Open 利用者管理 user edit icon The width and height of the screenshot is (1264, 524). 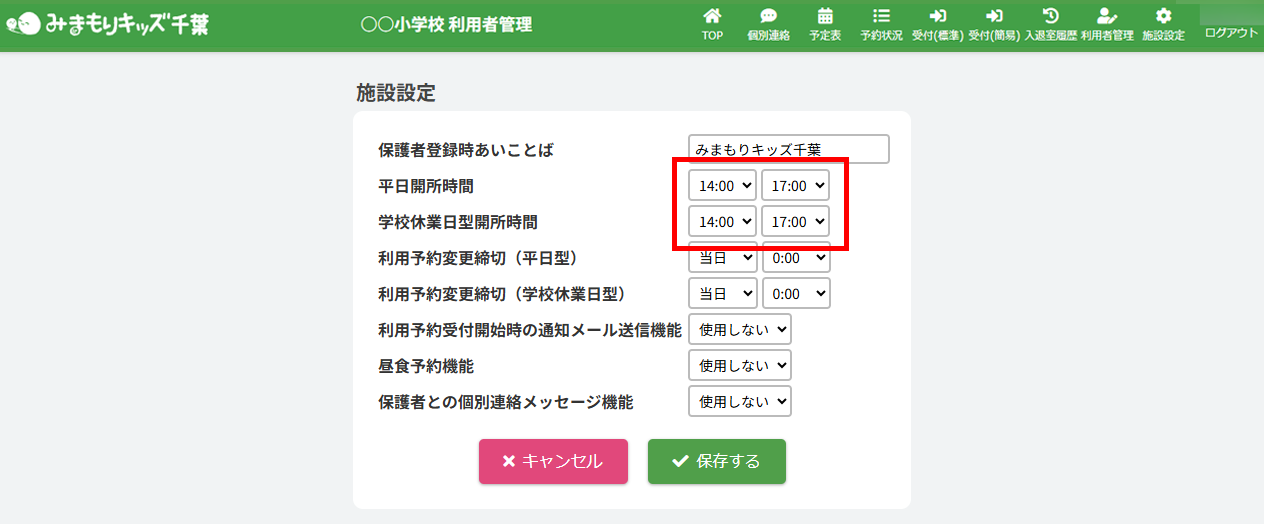coord(1106,17)
